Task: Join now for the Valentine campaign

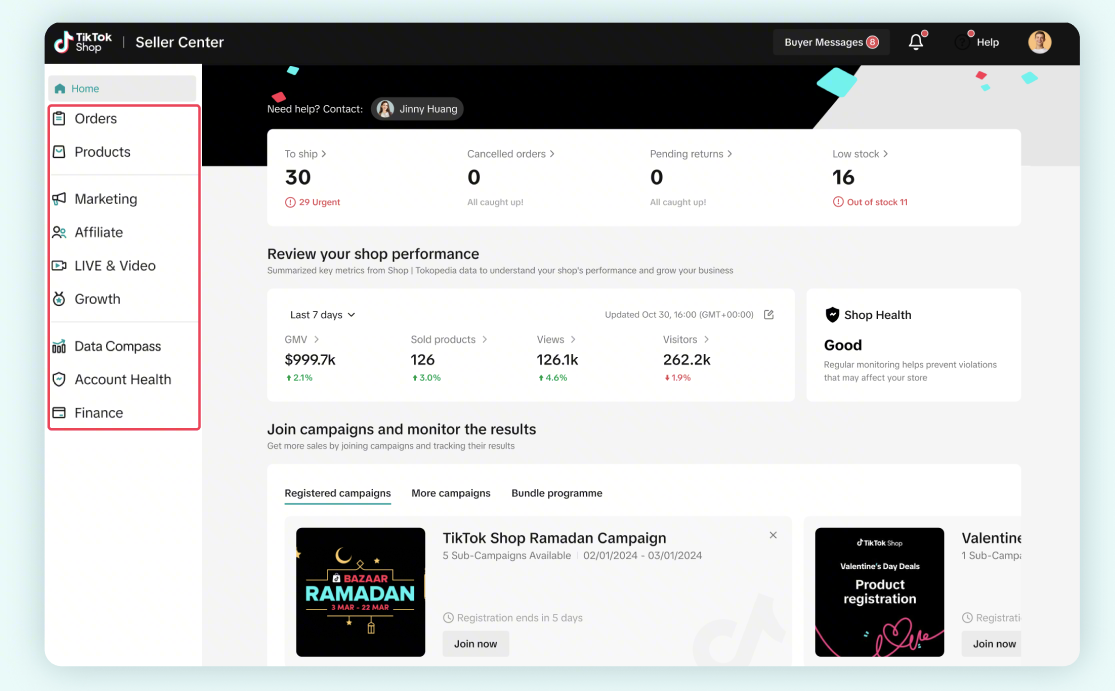Action: [x=992, y=644]
